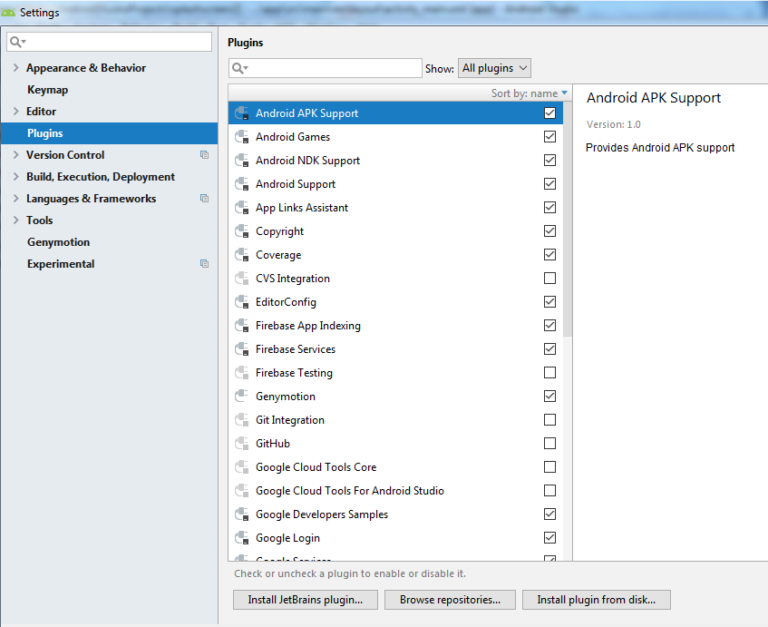768x627 pixels.
Task: Click Install plugin from disk button
Action: pos(596,600)
